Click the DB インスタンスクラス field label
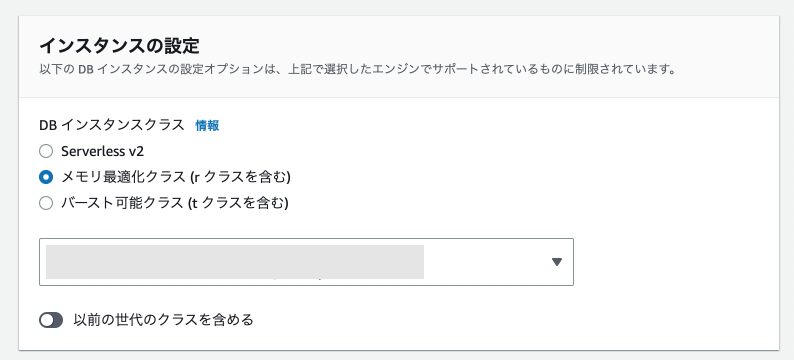This screenshot has height=360, width=794. tap(111, 126)
